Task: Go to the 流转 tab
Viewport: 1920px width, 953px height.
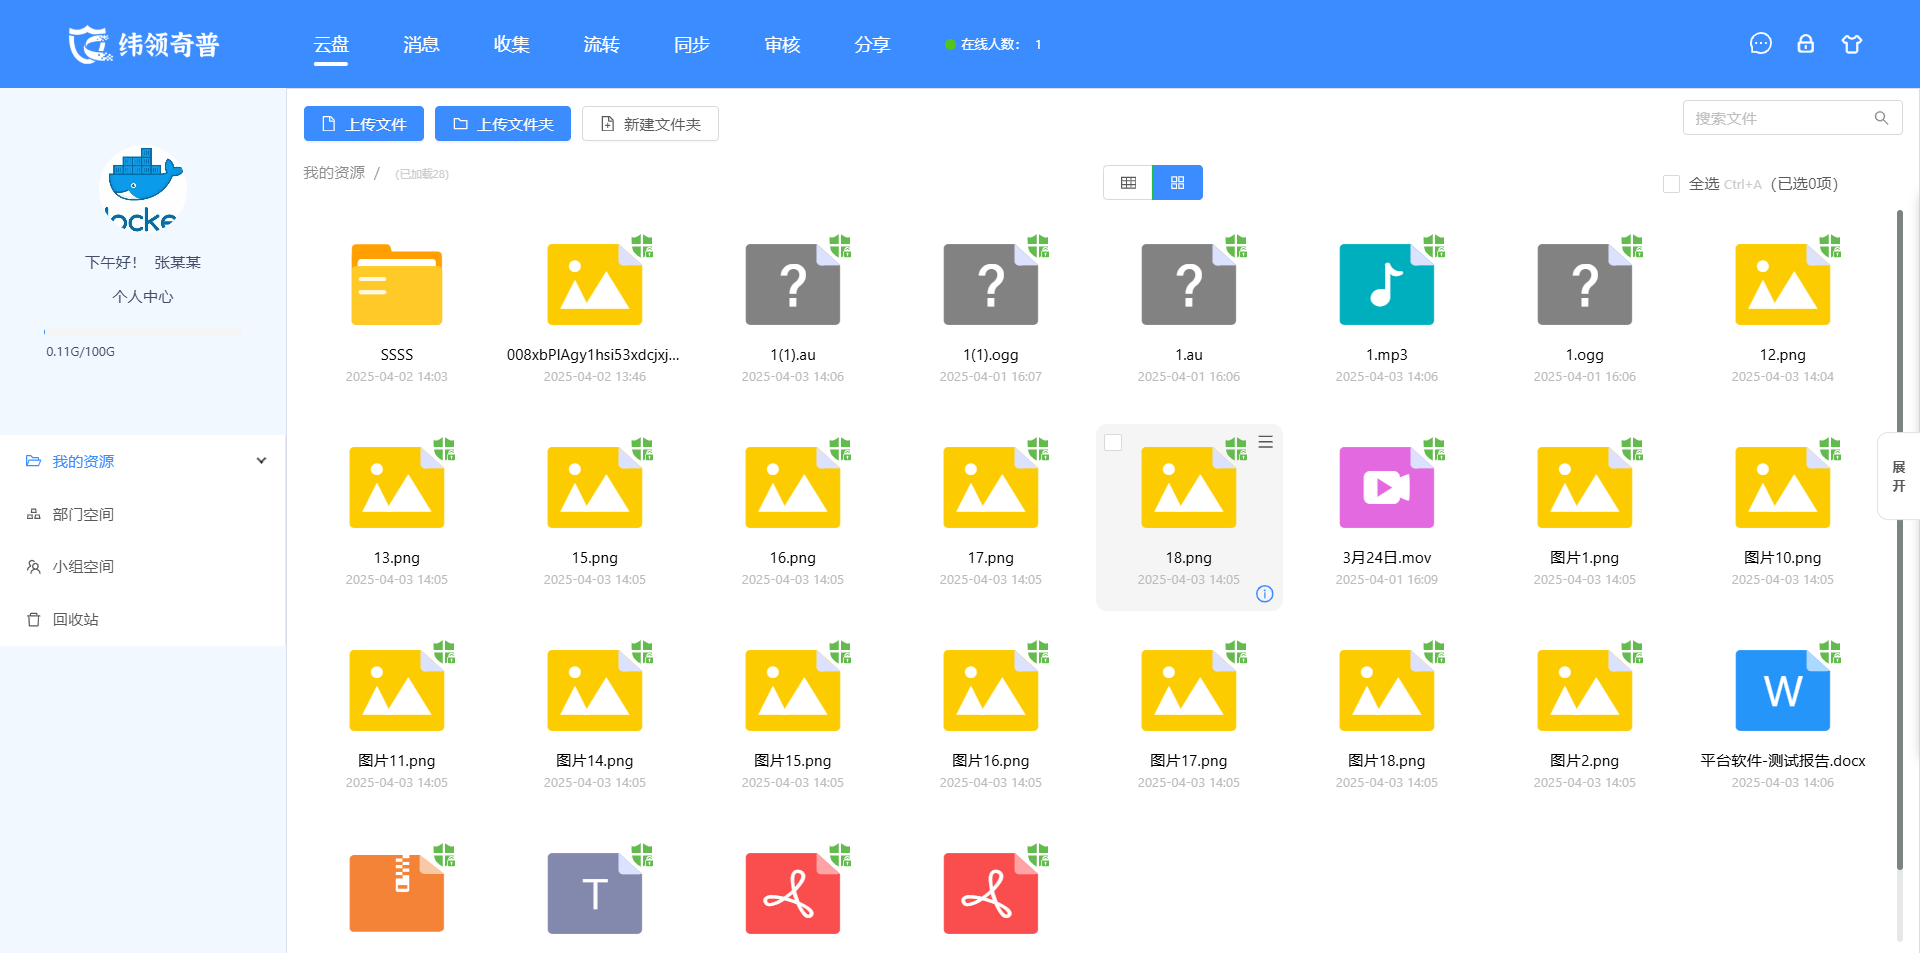Action: [x=601, y=45]
